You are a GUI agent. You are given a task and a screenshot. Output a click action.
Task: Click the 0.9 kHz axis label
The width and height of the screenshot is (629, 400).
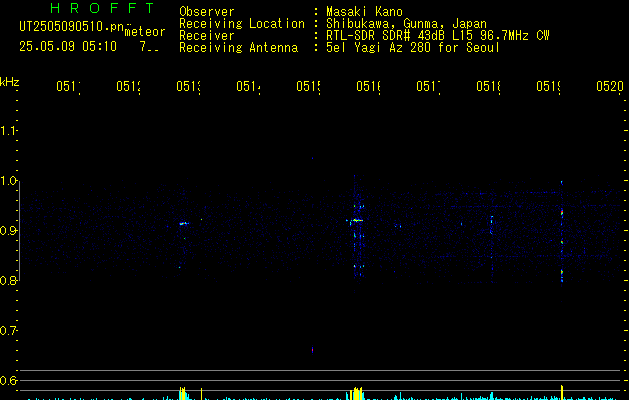(x=8, y=230)
